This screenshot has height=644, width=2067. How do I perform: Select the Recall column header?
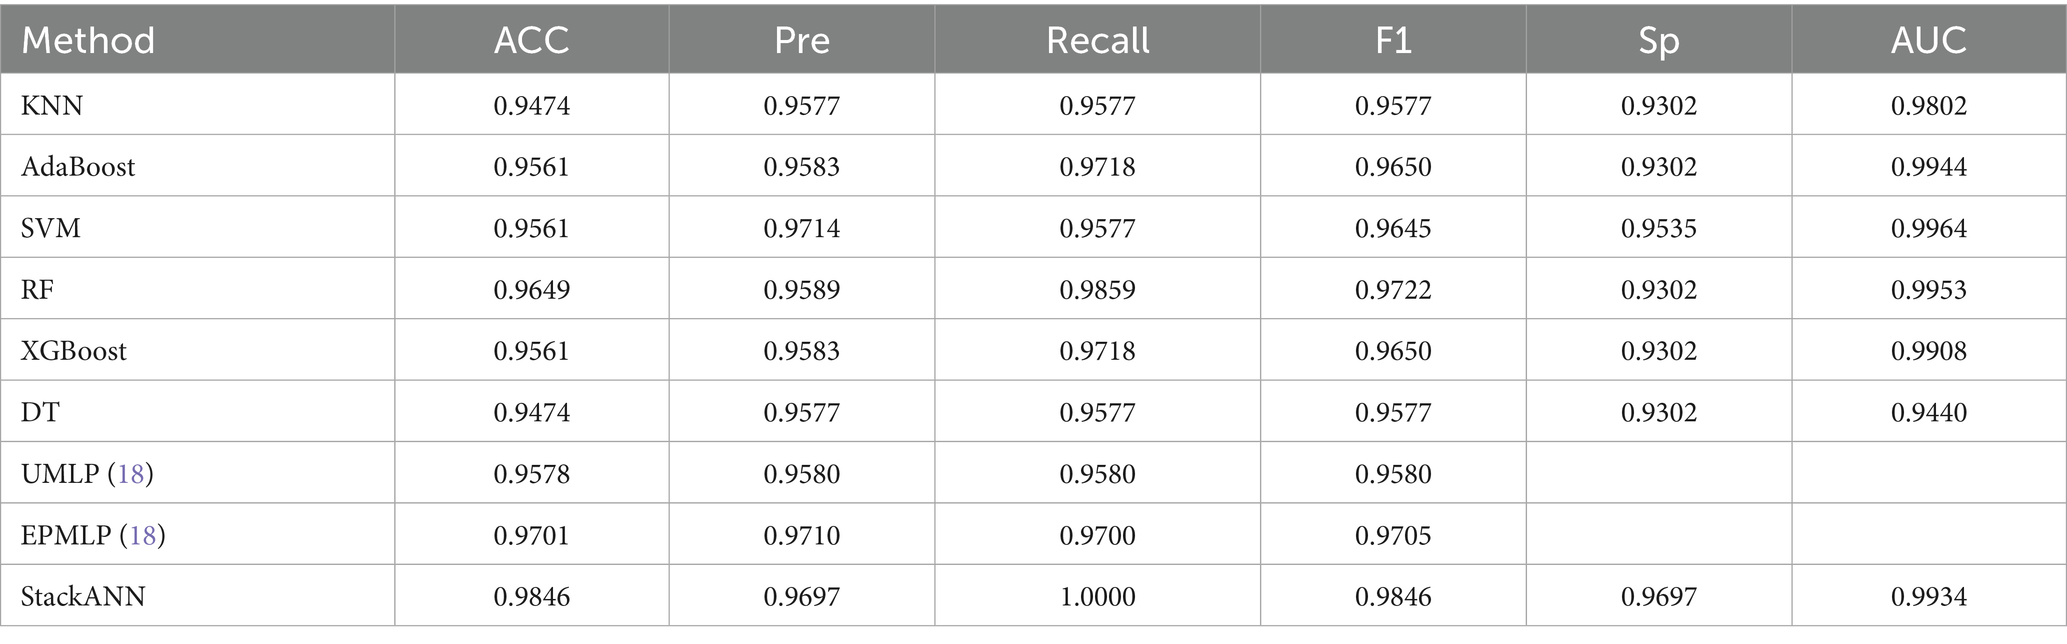point(1097,40)
